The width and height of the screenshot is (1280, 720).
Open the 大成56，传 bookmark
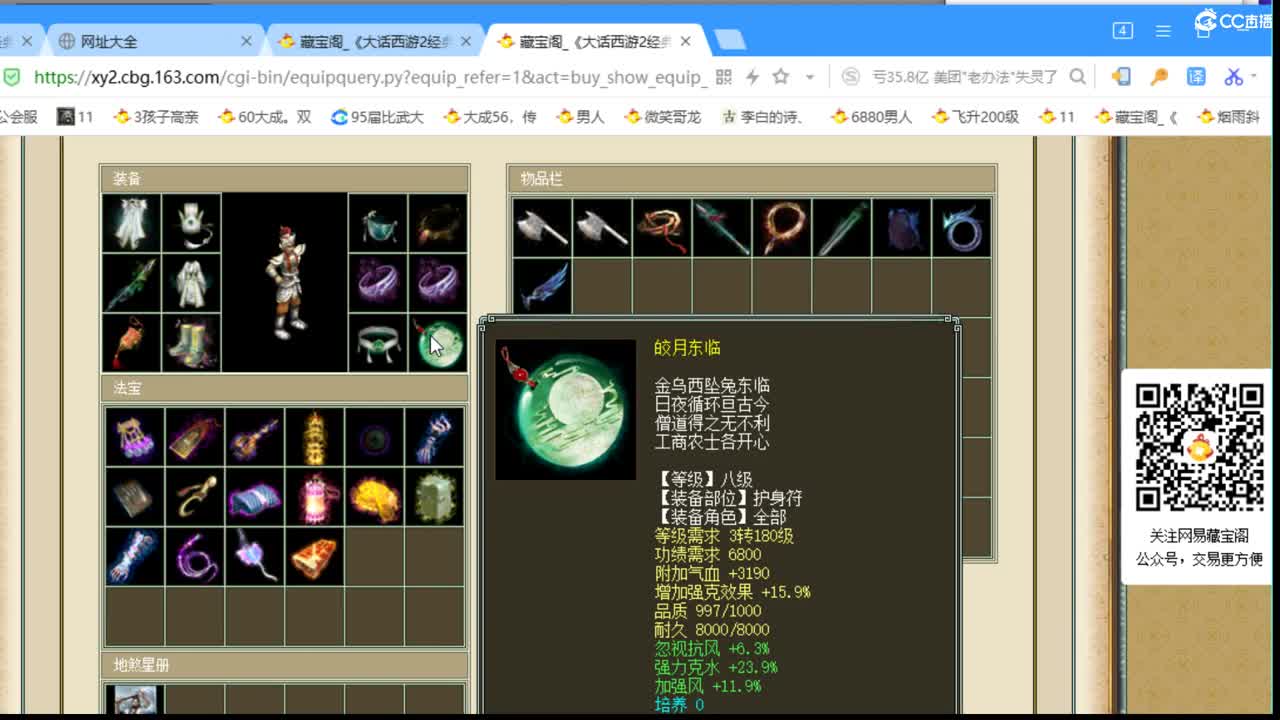[490, 117]
